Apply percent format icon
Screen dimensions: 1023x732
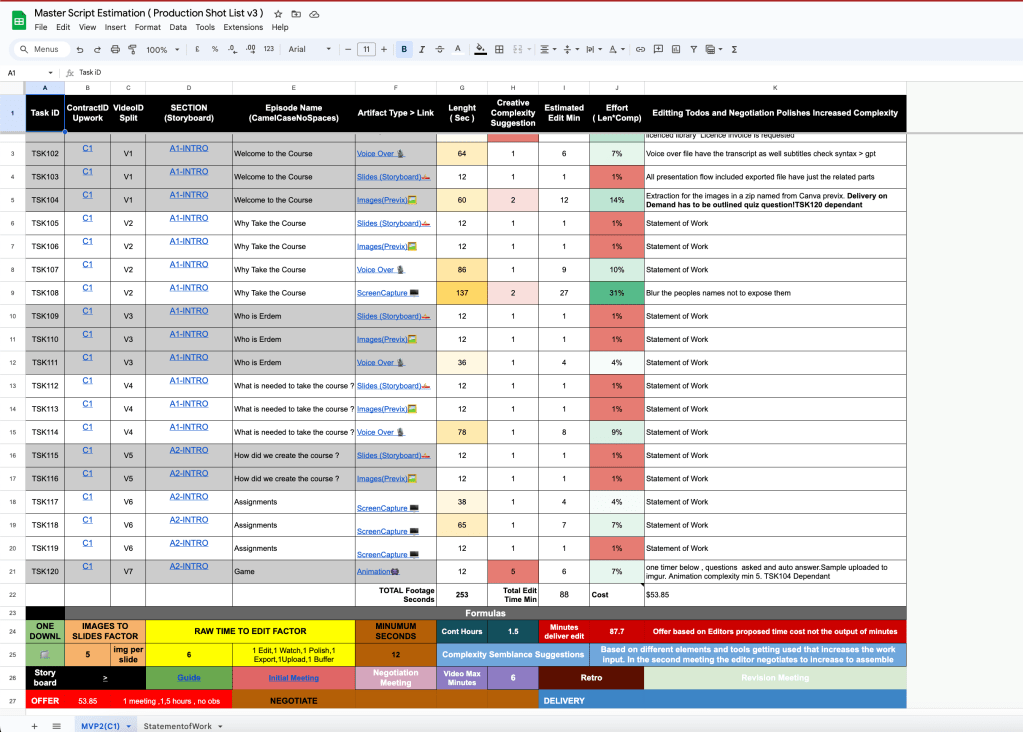[215, 50]
